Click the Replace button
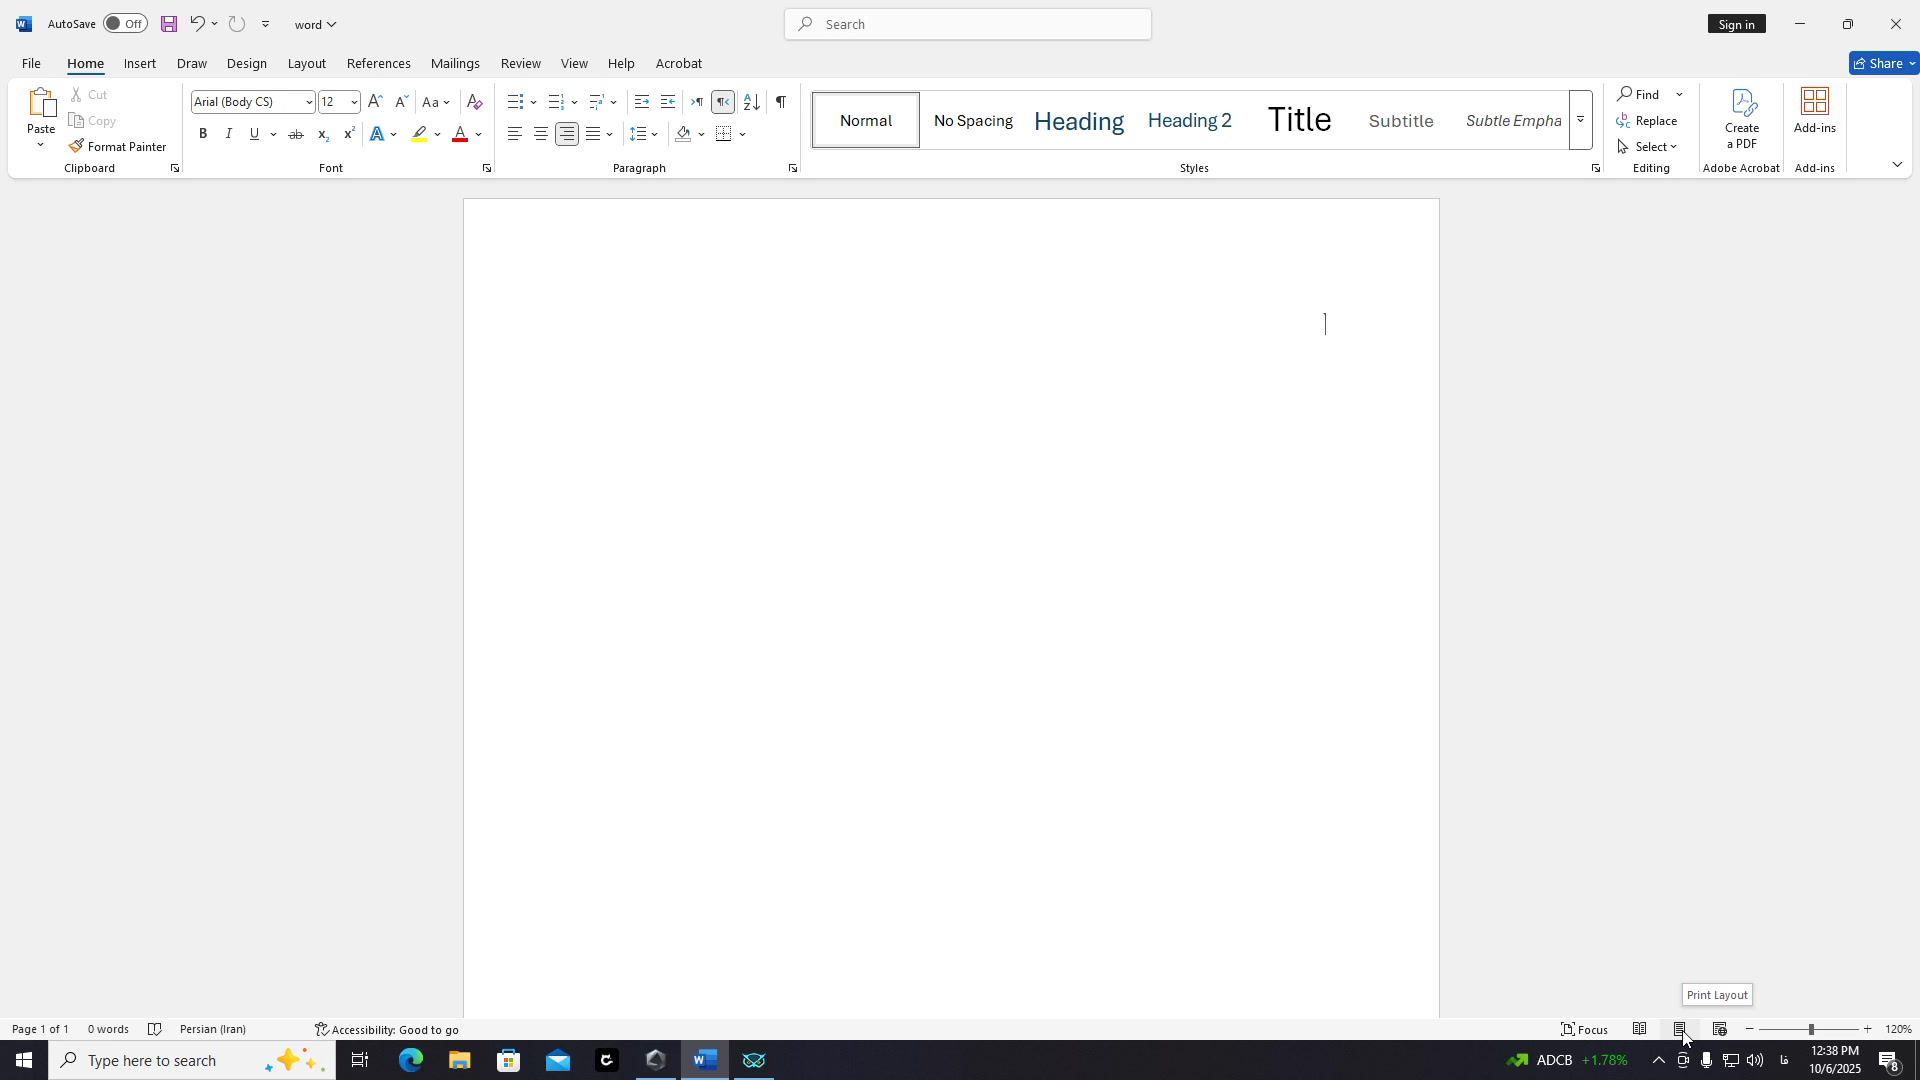 (1648, 120)
